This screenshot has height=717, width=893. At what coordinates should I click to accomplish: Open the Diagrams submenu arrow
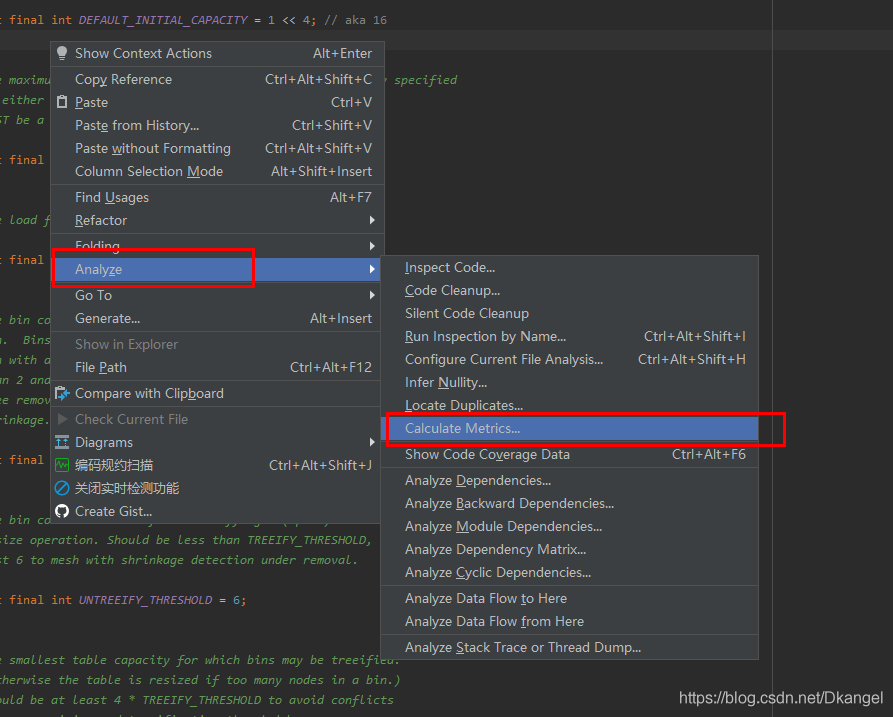(x=372, y=442)
